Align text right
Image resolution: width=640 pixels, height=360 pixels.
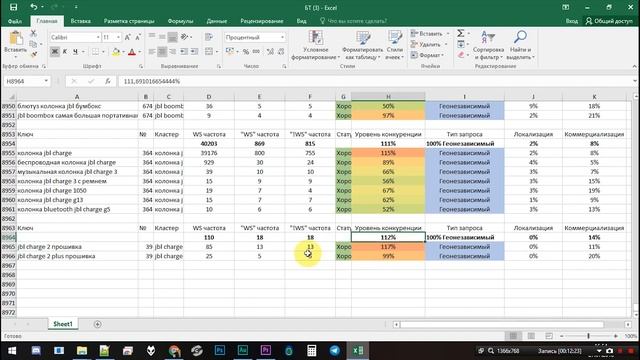coord(173,51)
